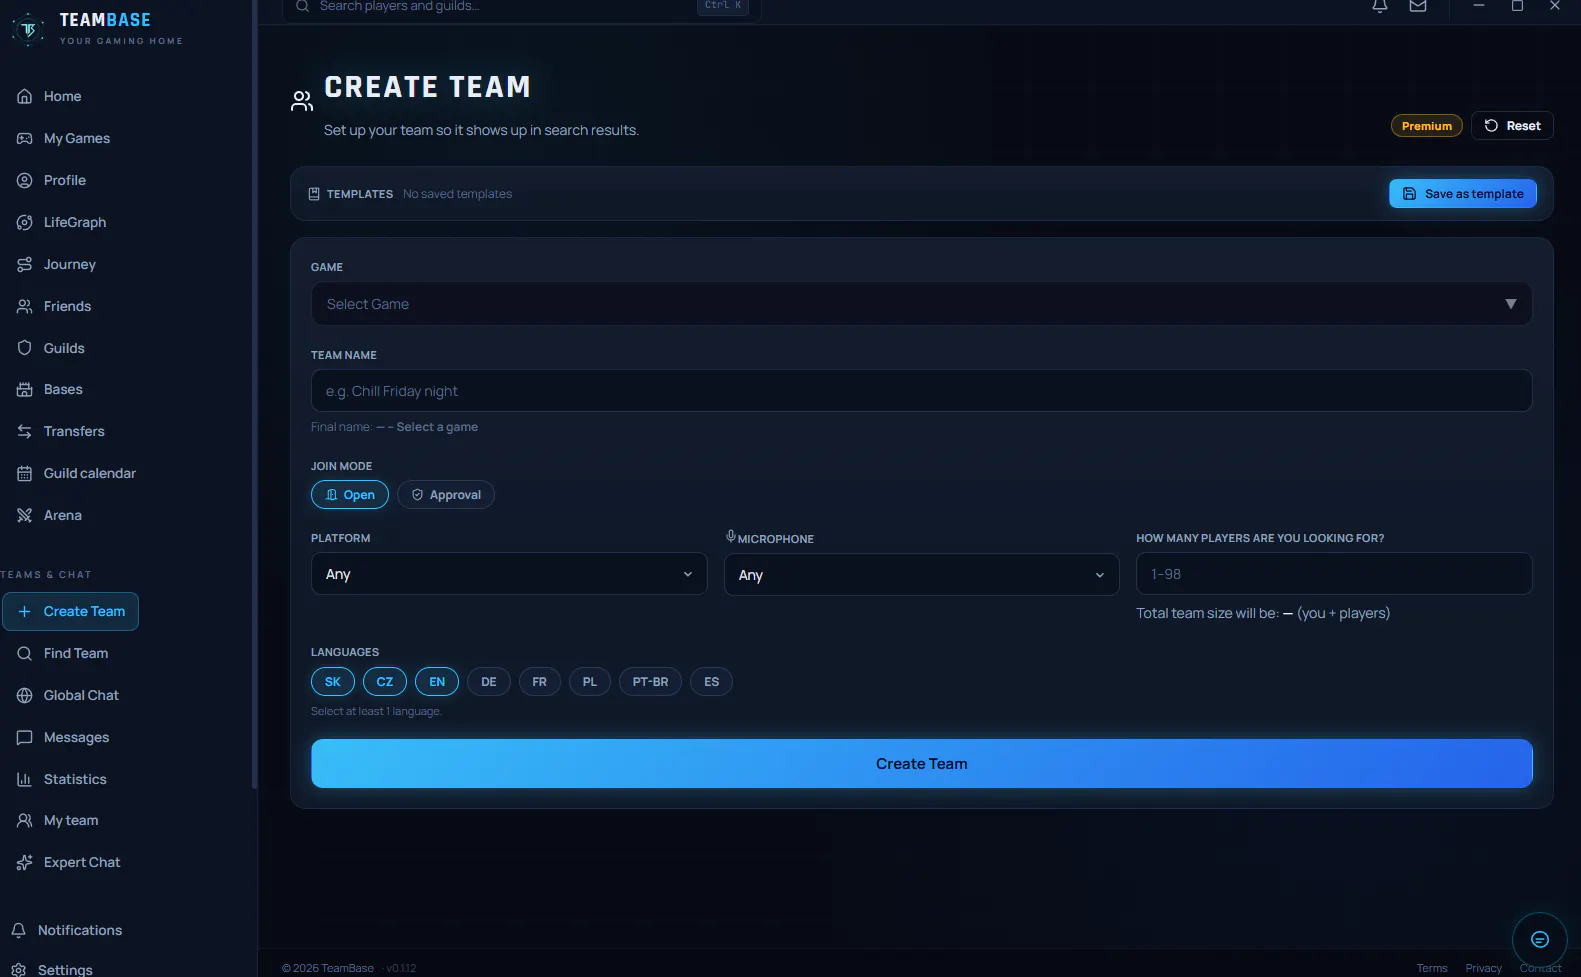
Task: Toggle the SK language chip
Action: click(333, 682)
